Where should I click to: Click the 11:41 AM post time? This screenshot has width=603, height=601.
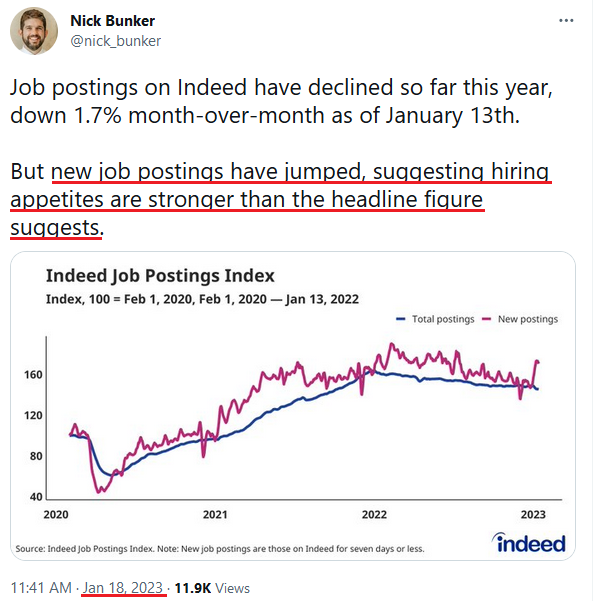(x=41, y=588)
